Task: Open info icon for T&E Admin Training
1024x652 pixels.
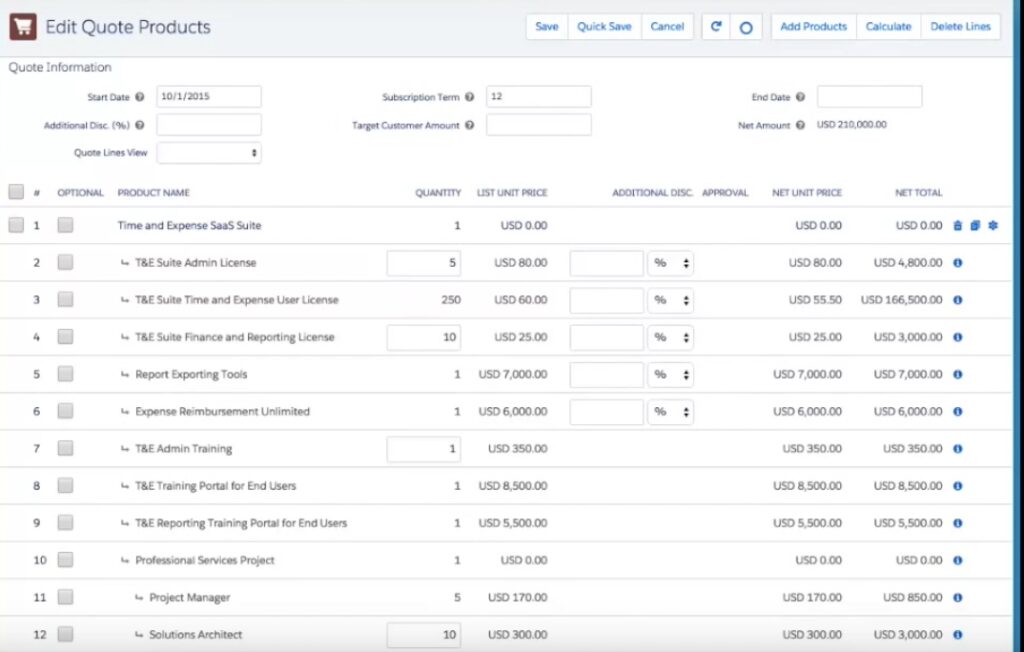Action: point(957,449)
